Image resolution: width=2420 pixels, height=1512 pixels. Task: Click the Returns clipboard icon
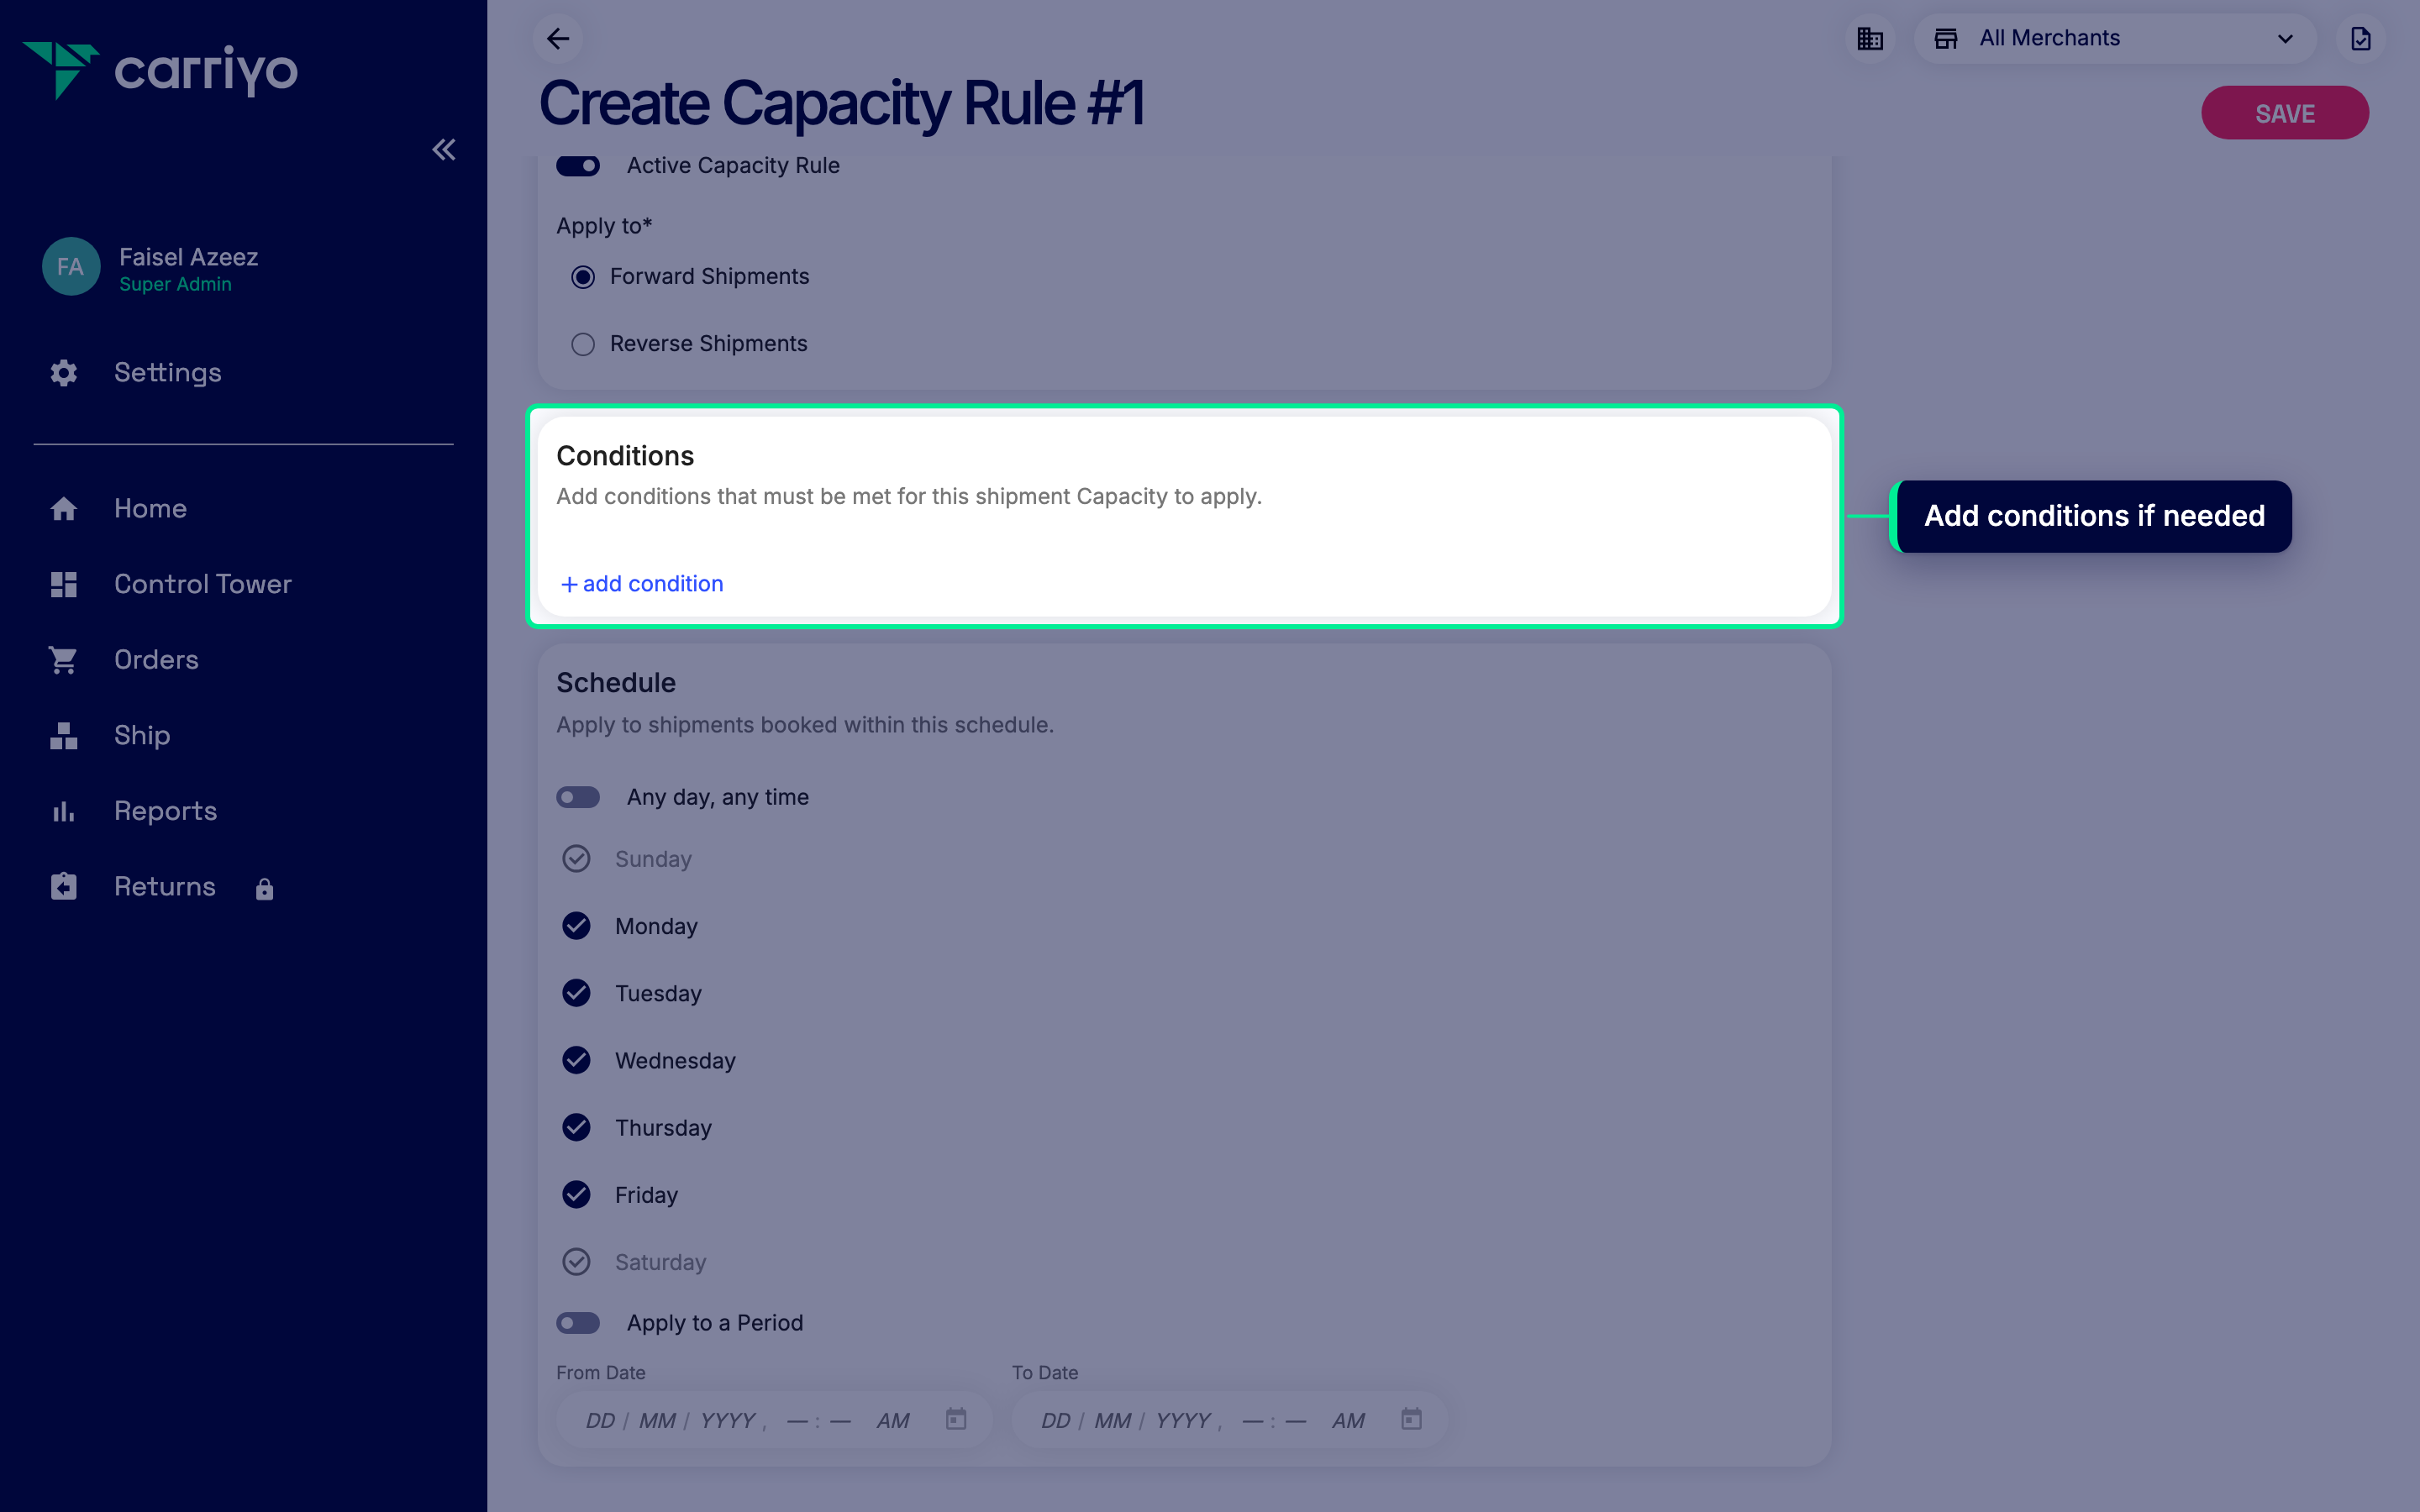(x=64, y=886)
